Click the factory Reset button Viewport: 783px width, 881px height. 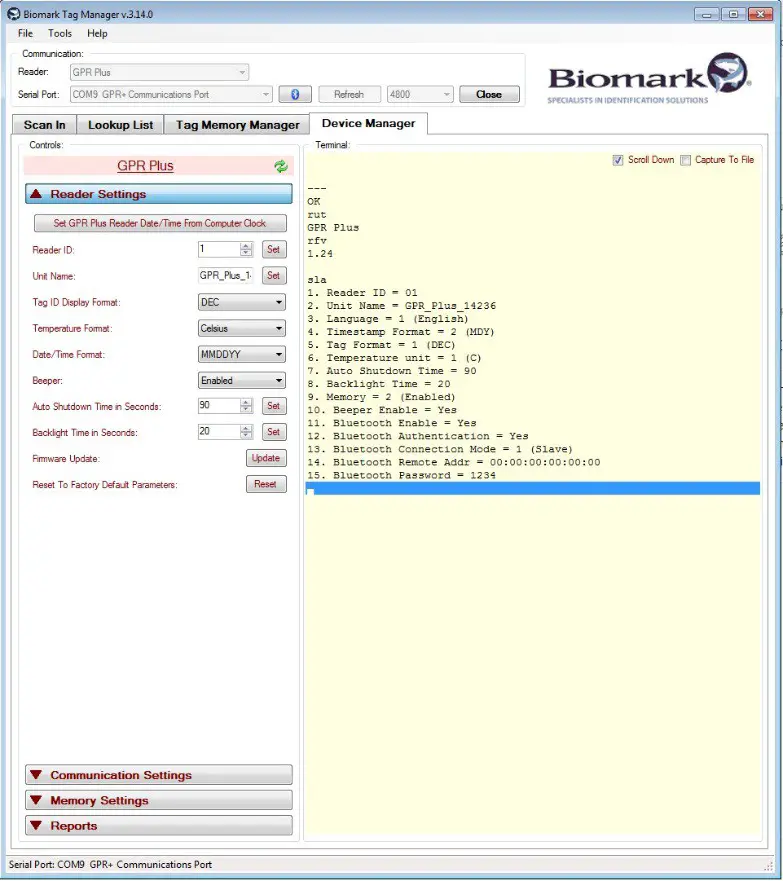click(266, 484)
